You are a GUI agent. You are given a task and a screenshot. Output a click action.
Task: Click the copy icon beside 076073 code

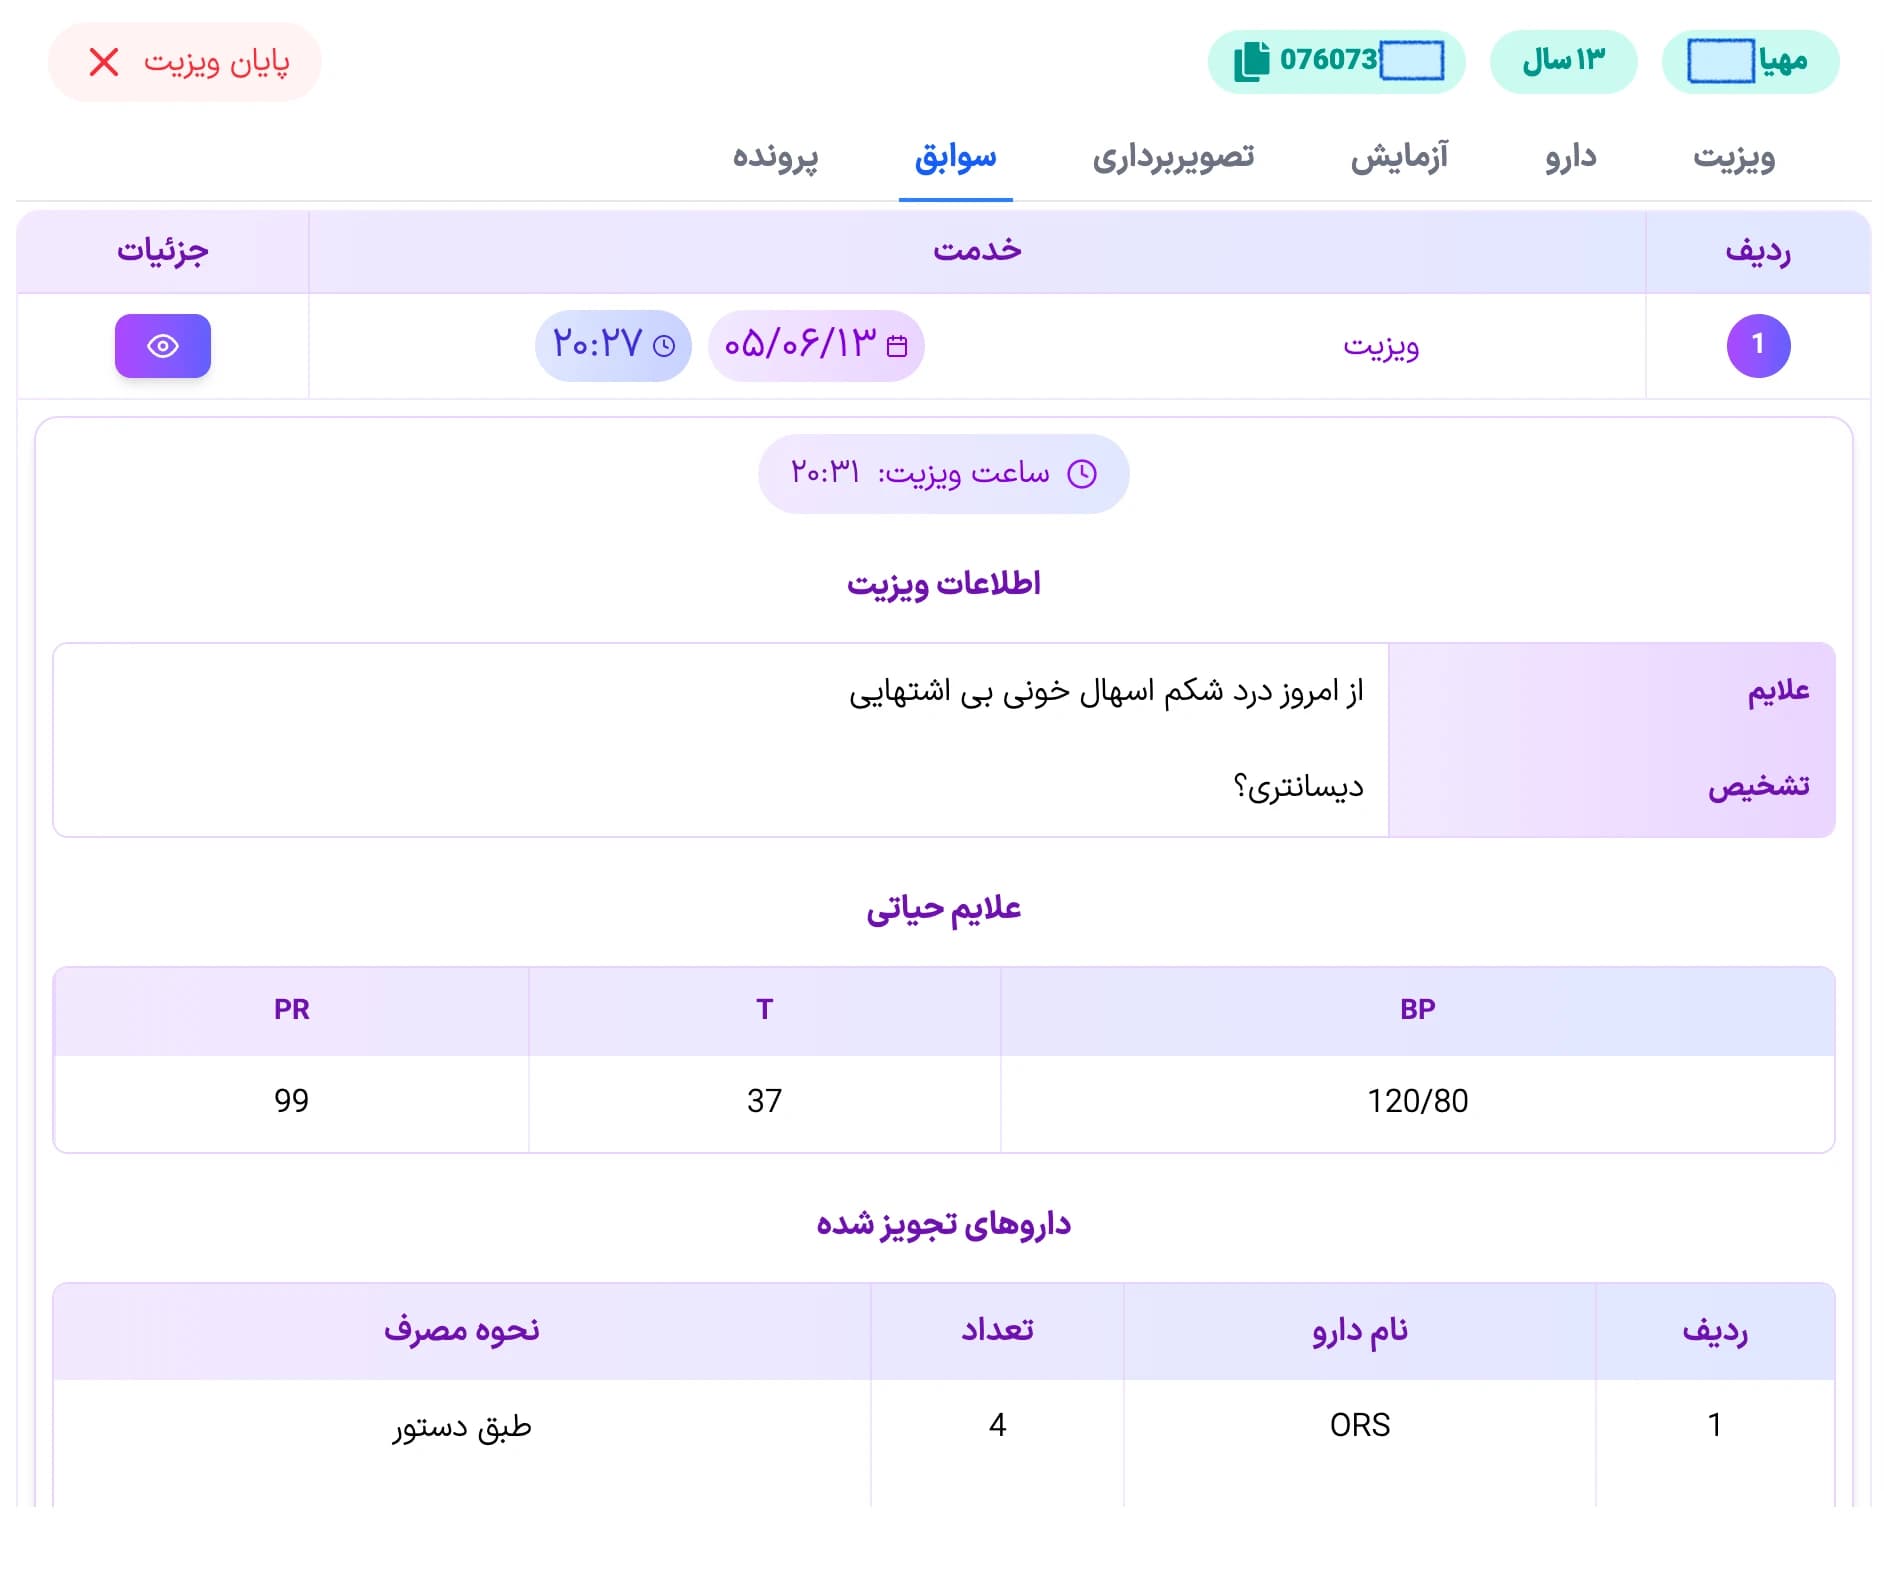[x=1250, y=61]
